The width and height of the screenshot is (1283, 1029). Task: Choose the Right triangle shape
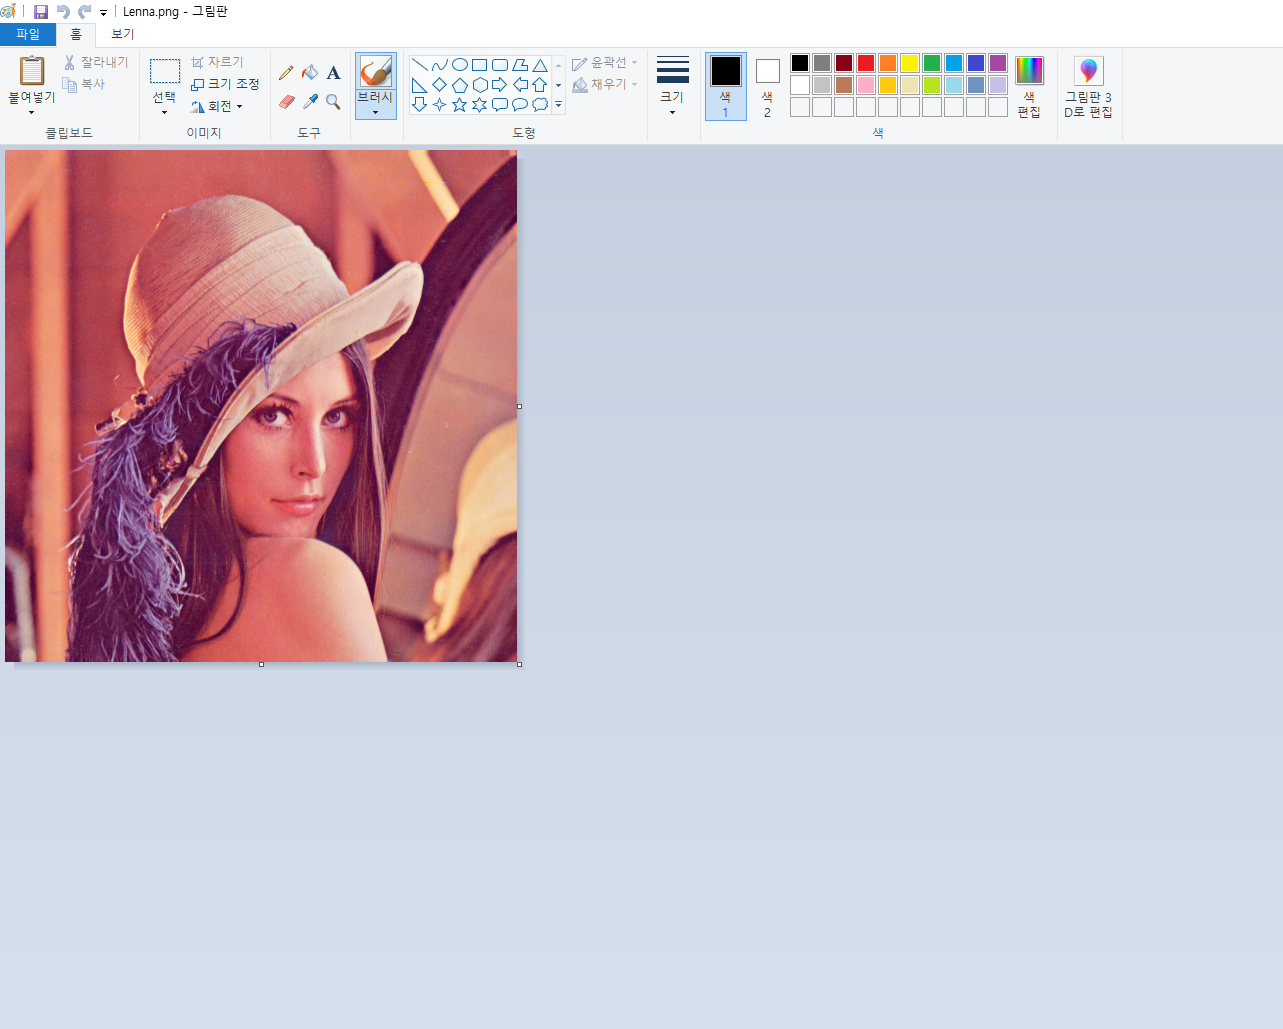click(x=420, y=85)
